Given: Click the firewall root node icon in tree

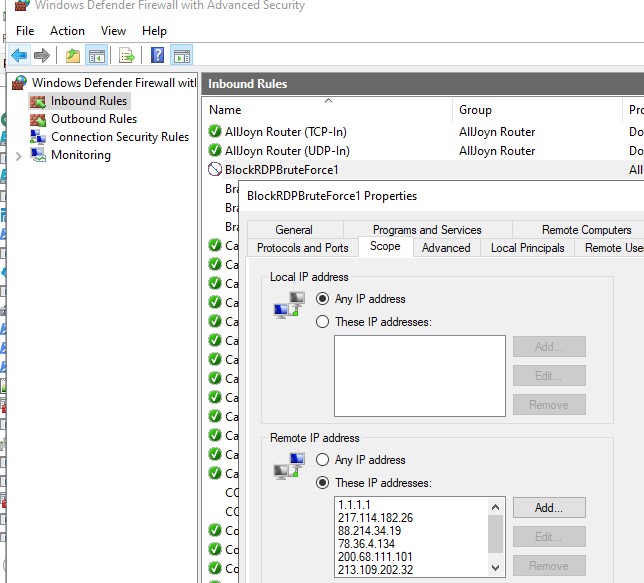Looking at the screenshot, I should click(19, 83).
